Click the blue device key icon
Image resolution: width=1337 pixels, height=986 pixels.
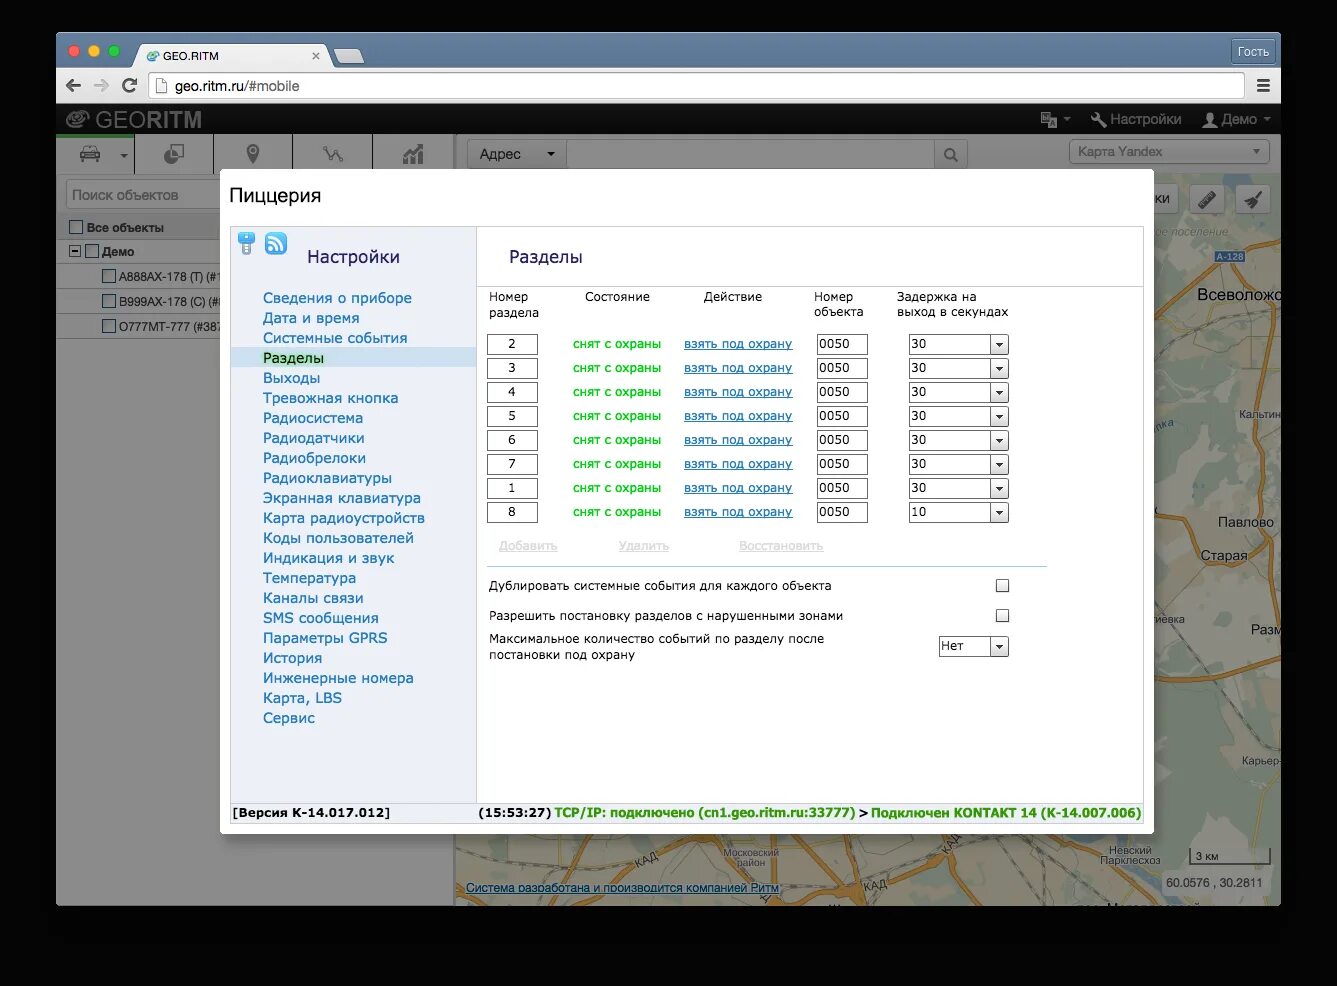[x=247, y=243]
